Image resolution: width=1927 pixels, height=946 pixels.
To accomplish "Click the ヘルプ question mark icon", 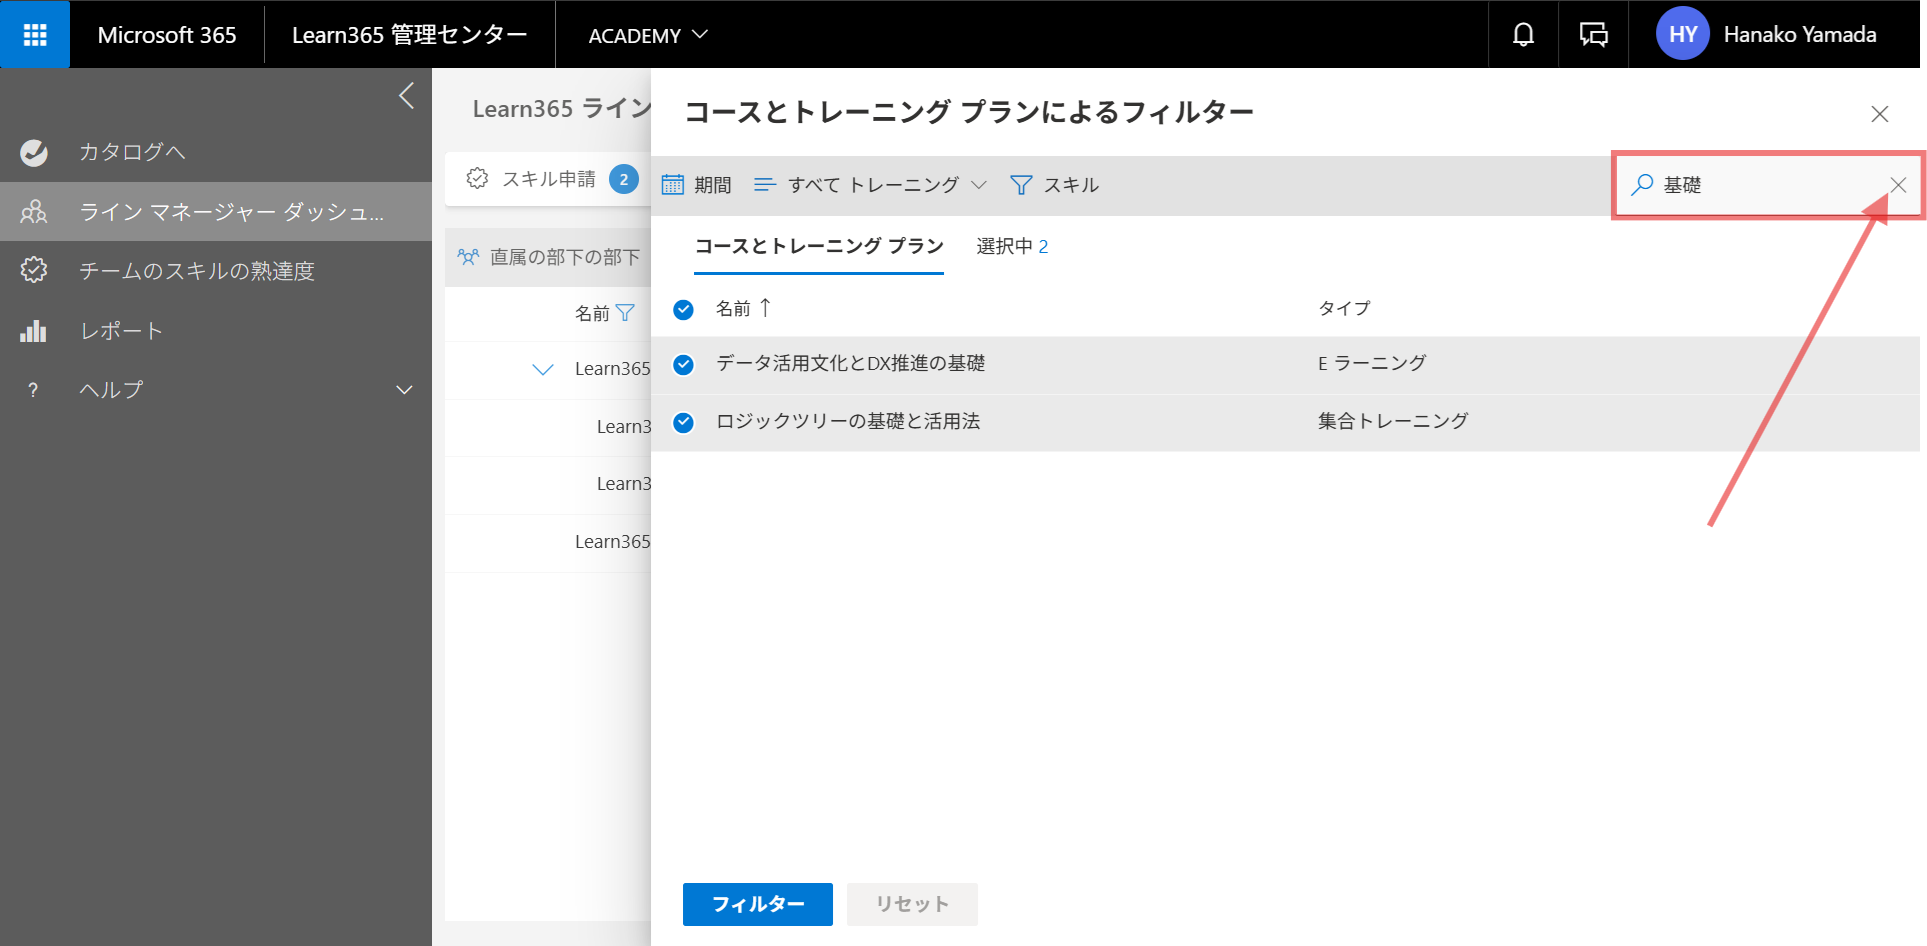I will click(33, 390).
